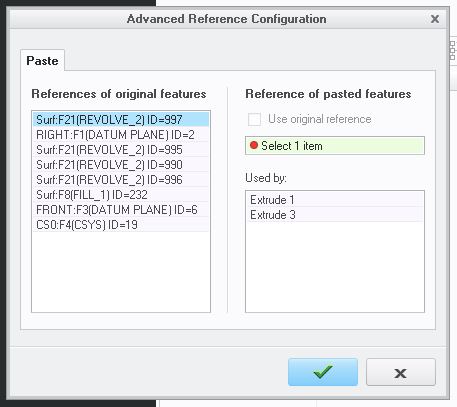Select Surf:F8(FILL_1) ID=232 reference

coord(121,195)
